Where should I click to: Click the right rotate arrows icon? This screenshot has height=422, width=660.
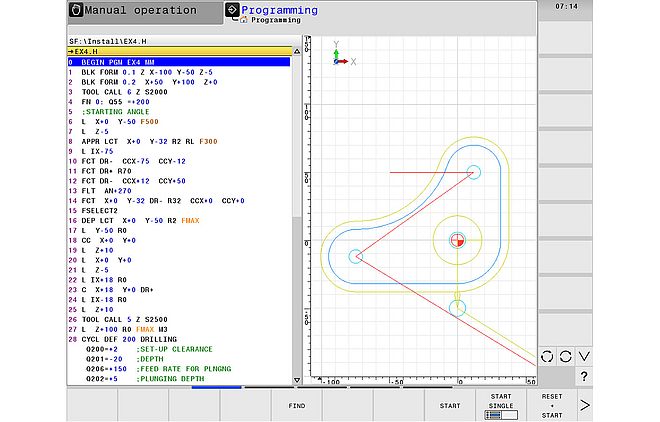(x=566, y=356)
